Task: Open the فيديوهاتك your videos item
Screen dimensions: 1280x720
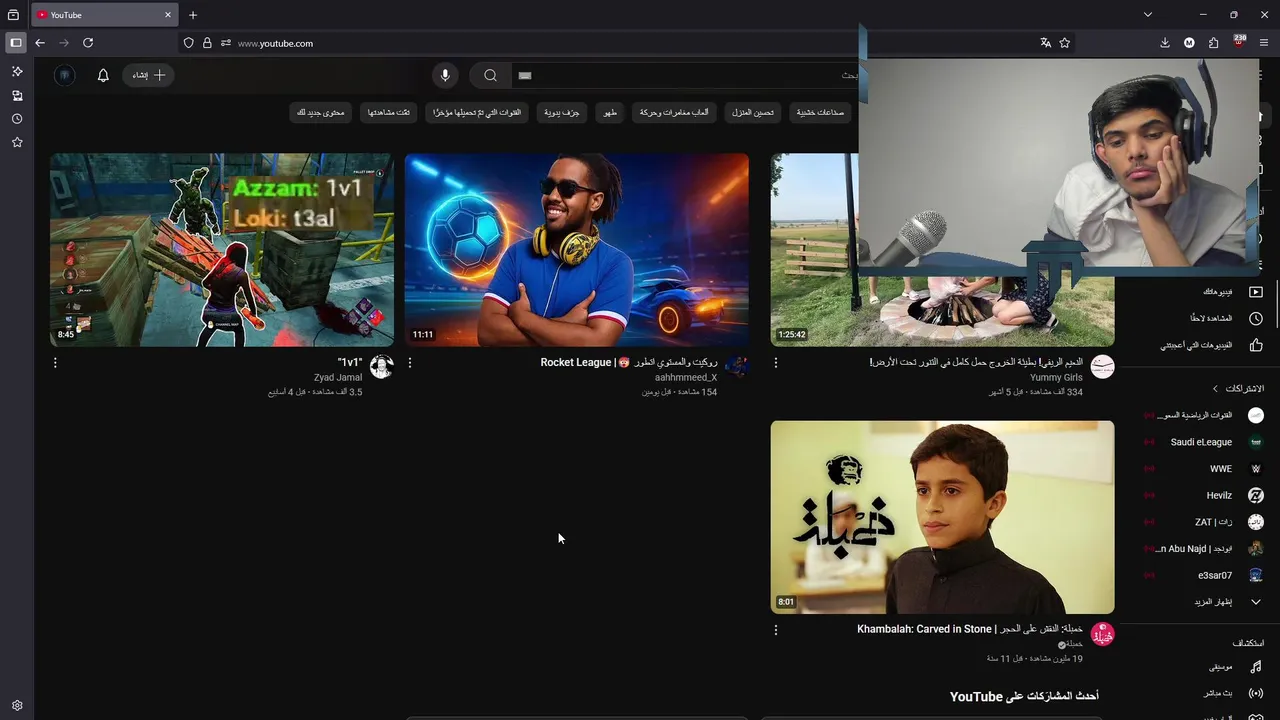Action: (1233, 292)
